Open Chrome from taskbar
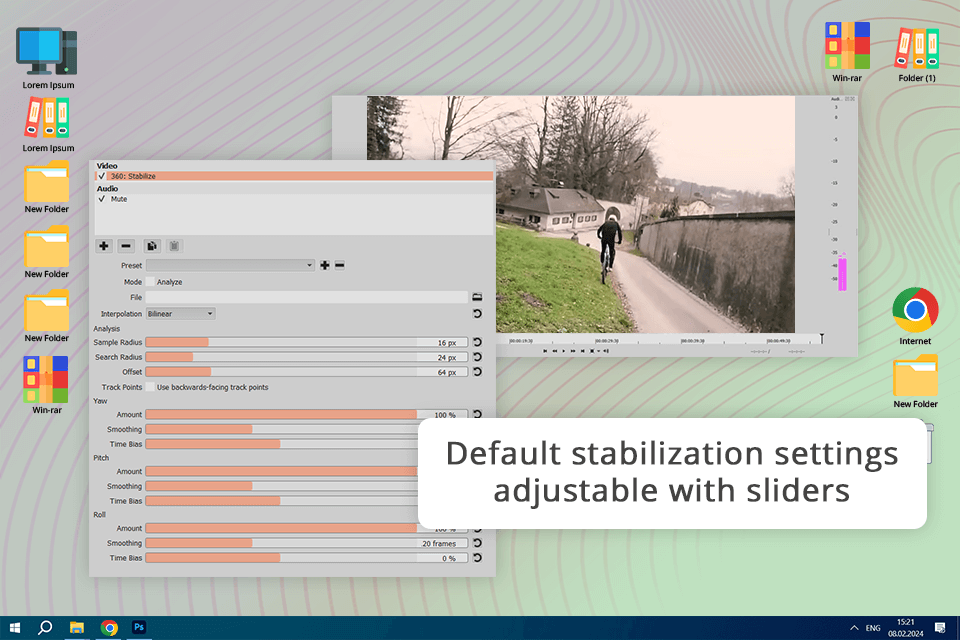960x640 pixels. [x=109, y=628]
